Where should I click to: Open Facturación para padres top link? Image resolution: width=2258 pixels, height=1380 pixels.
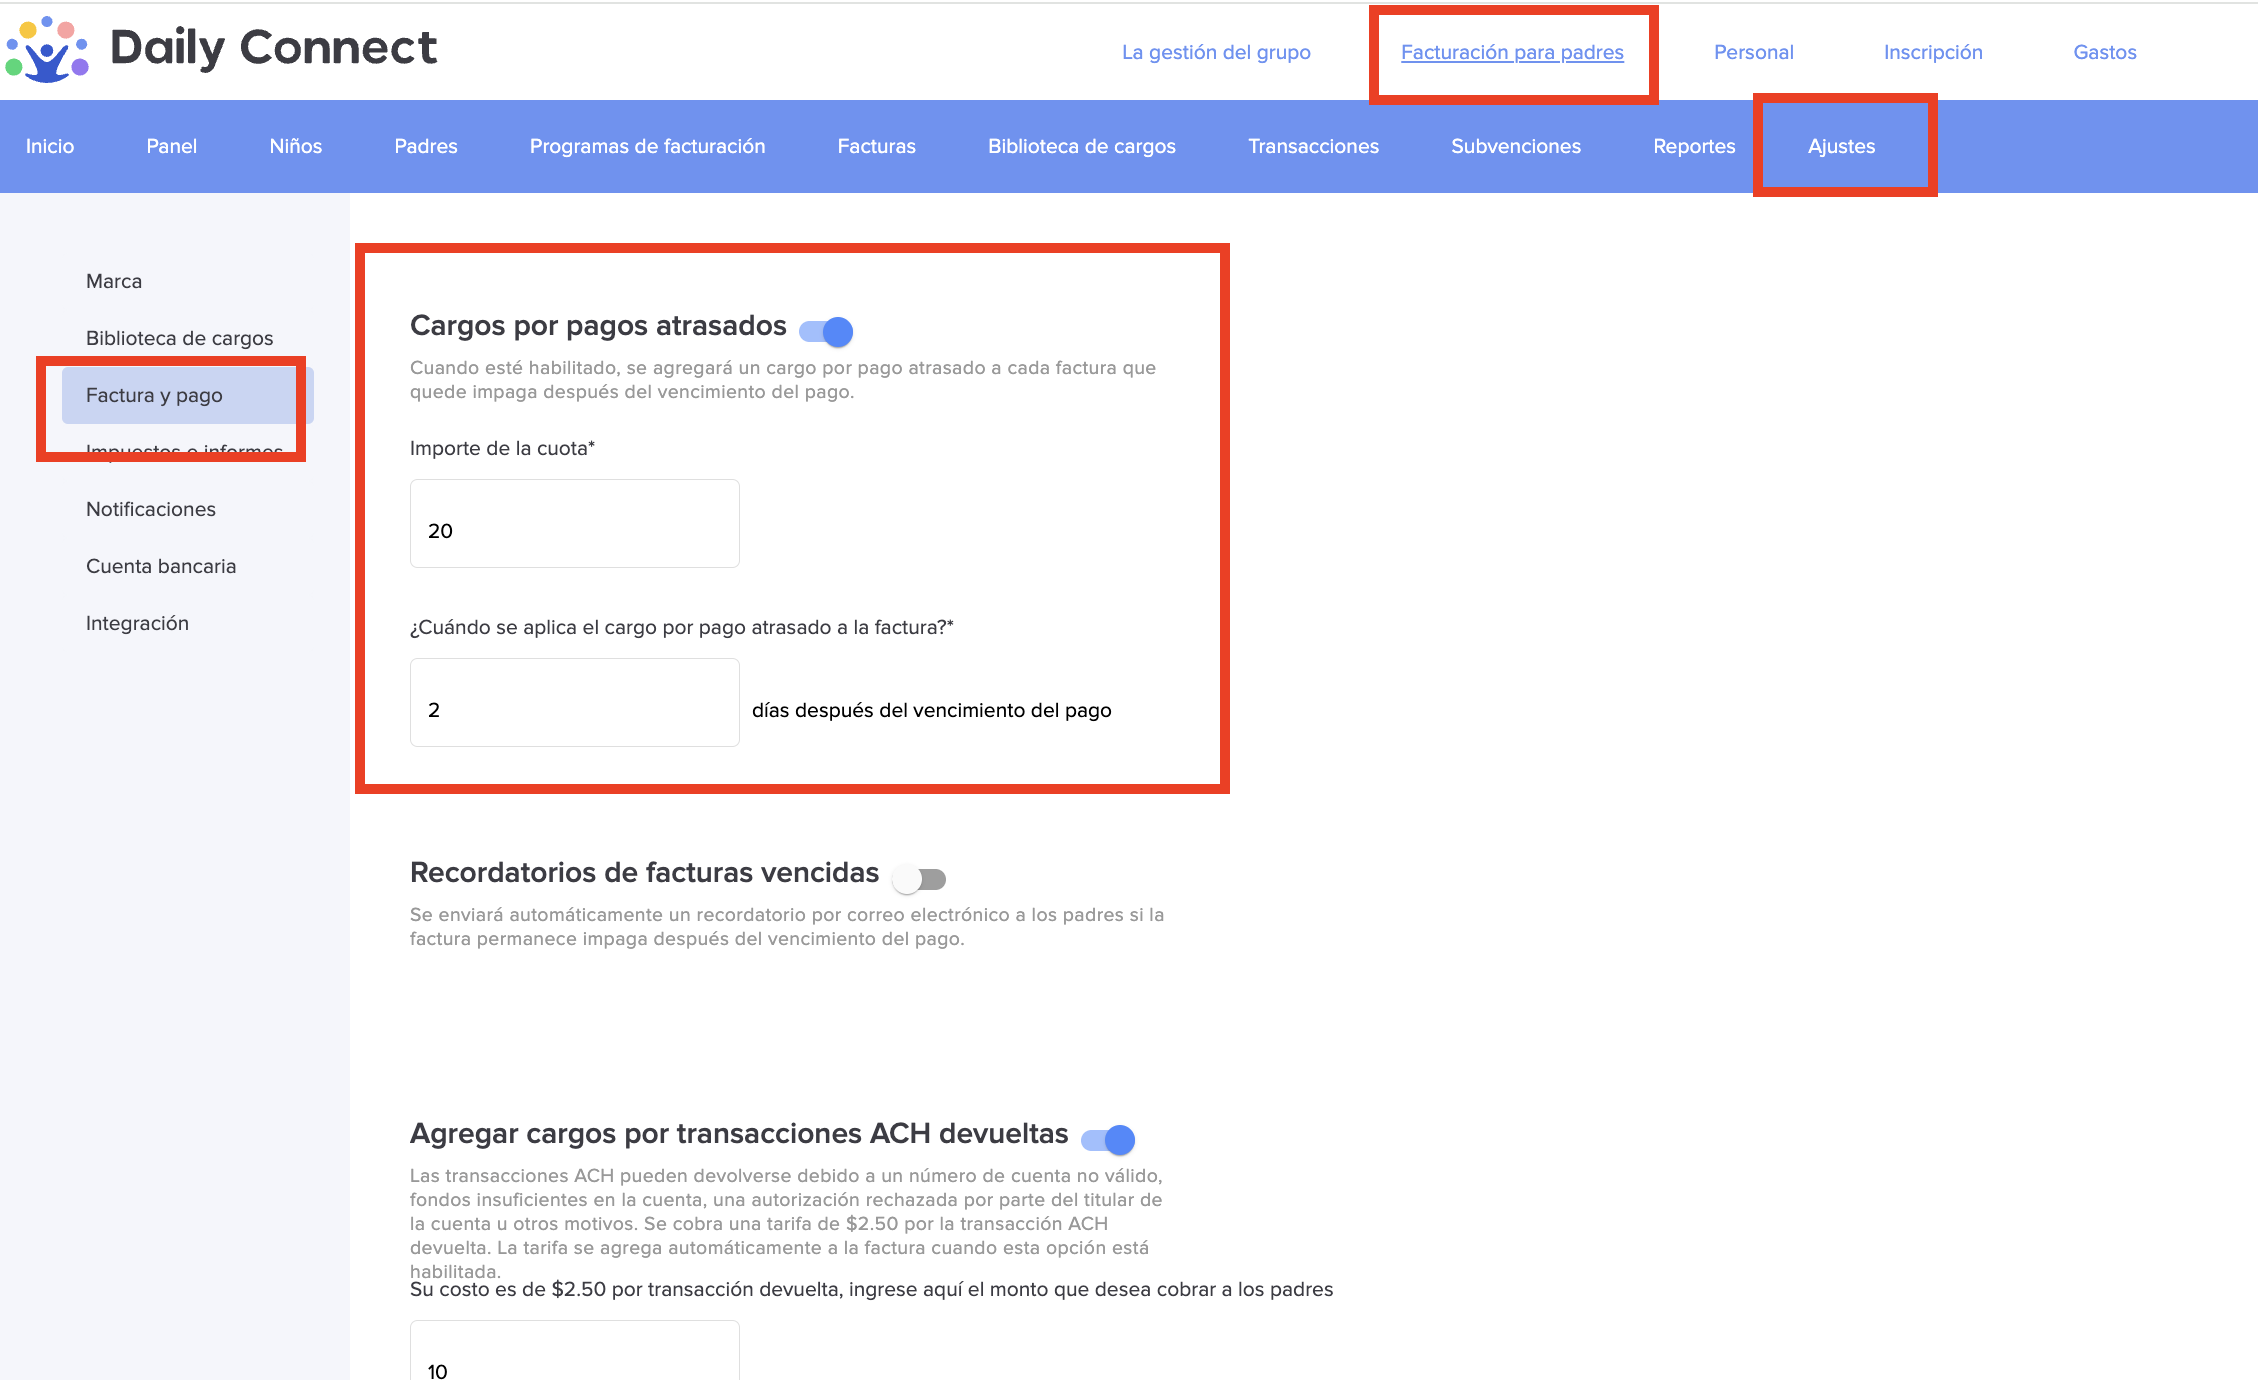1511,52
